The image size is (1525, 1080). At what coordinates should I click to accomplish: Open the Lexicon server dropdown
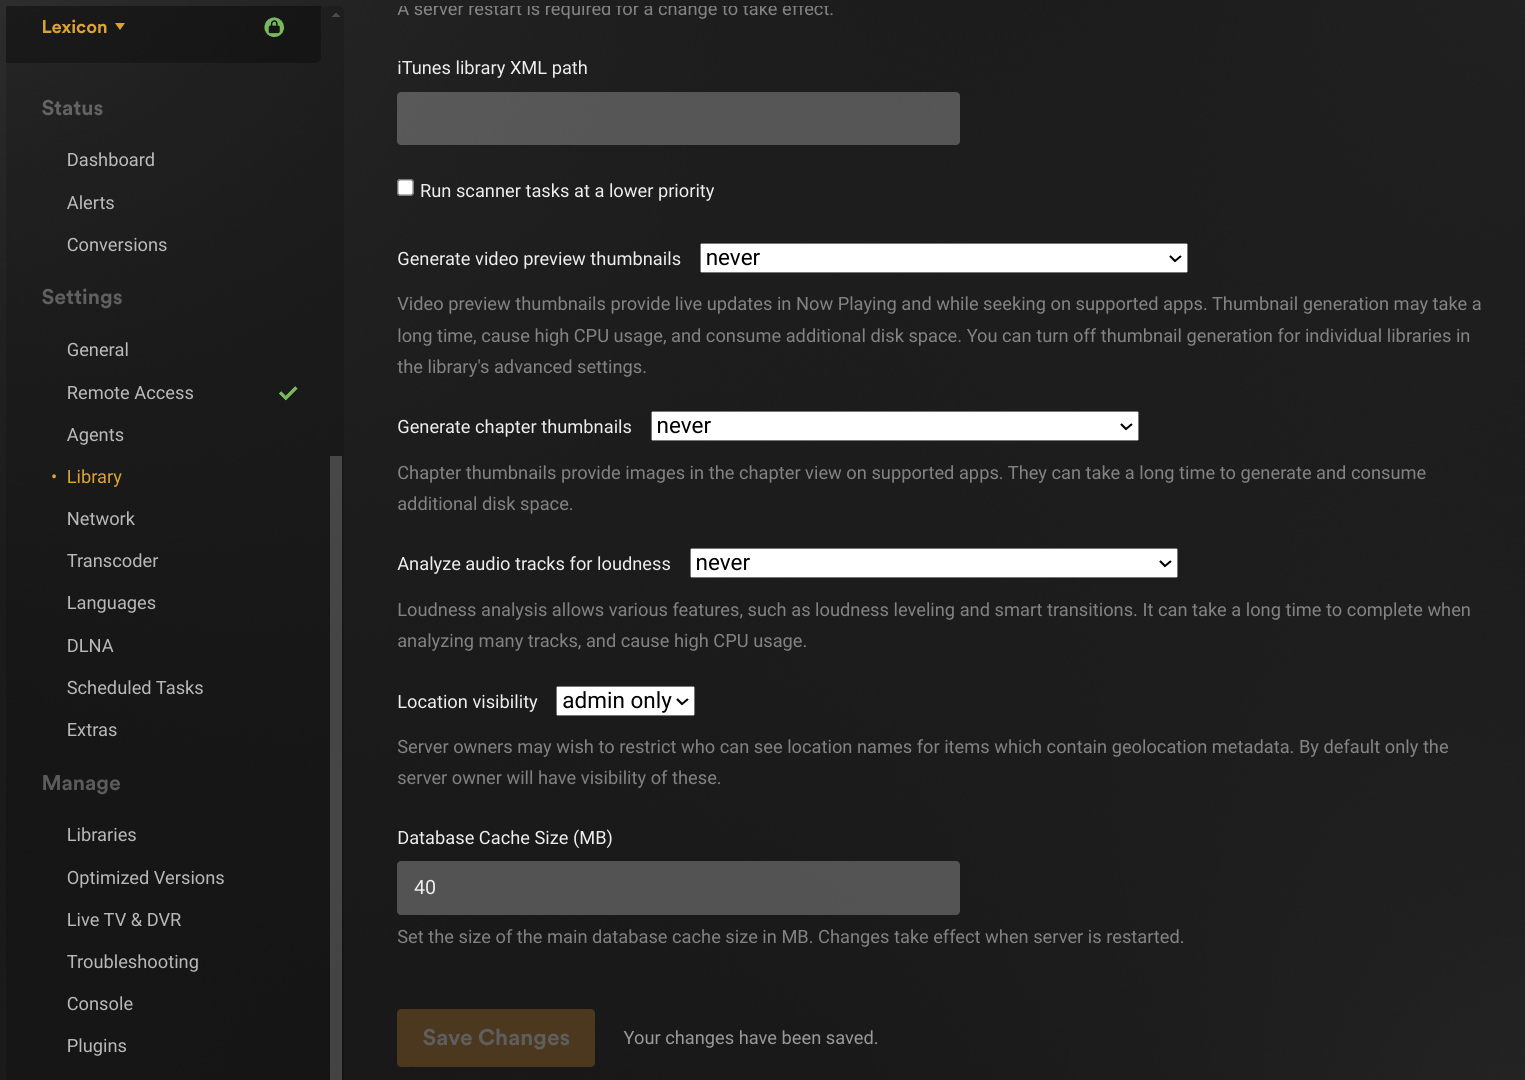83,27
